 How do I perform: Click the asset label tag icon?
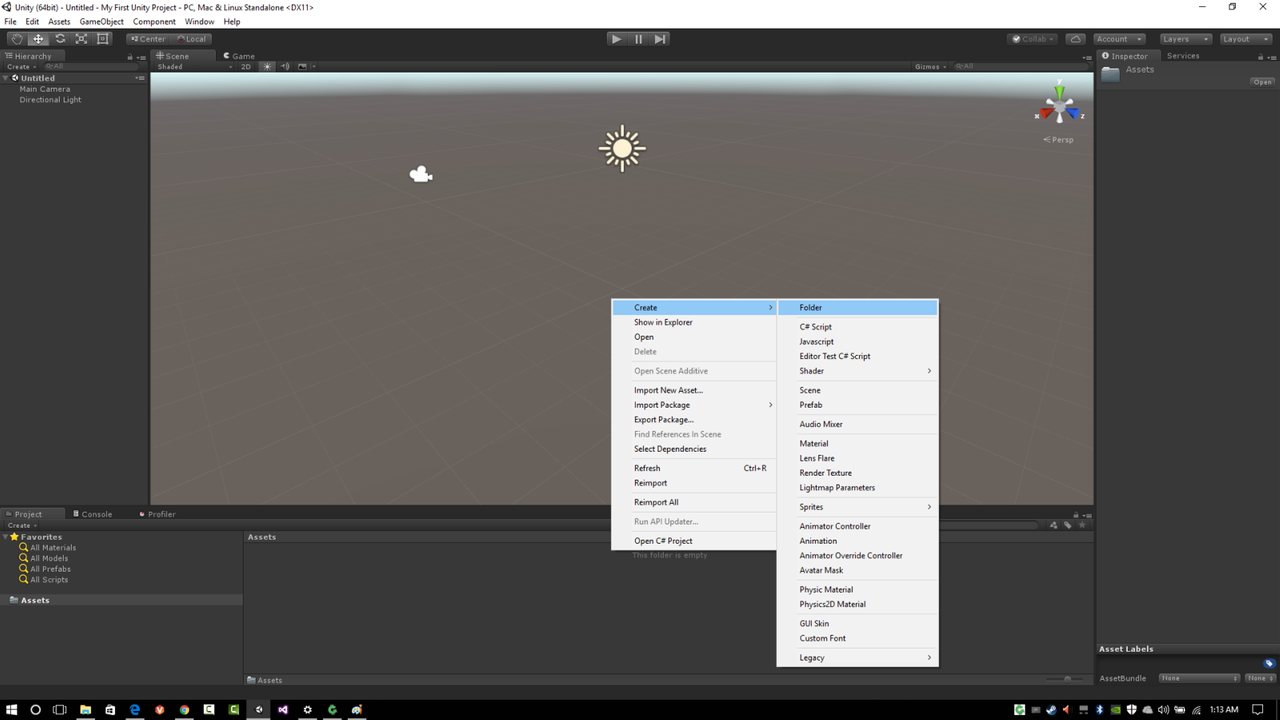pyautogui.click(x=1269, y=663)
